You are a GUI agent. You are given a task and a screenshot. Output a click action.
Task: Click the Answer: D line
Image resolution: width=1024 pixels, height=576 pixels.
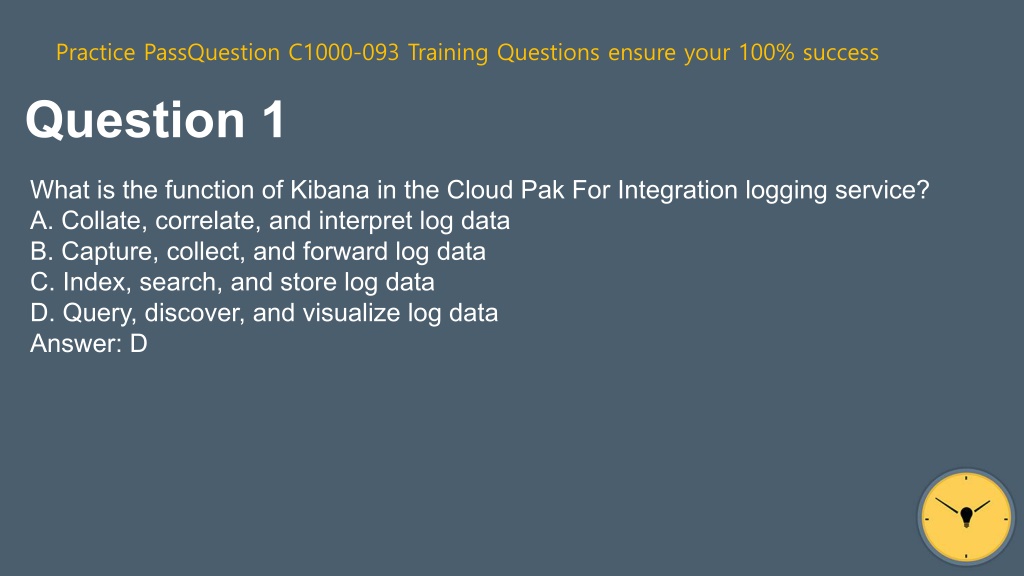pos(89,344)
